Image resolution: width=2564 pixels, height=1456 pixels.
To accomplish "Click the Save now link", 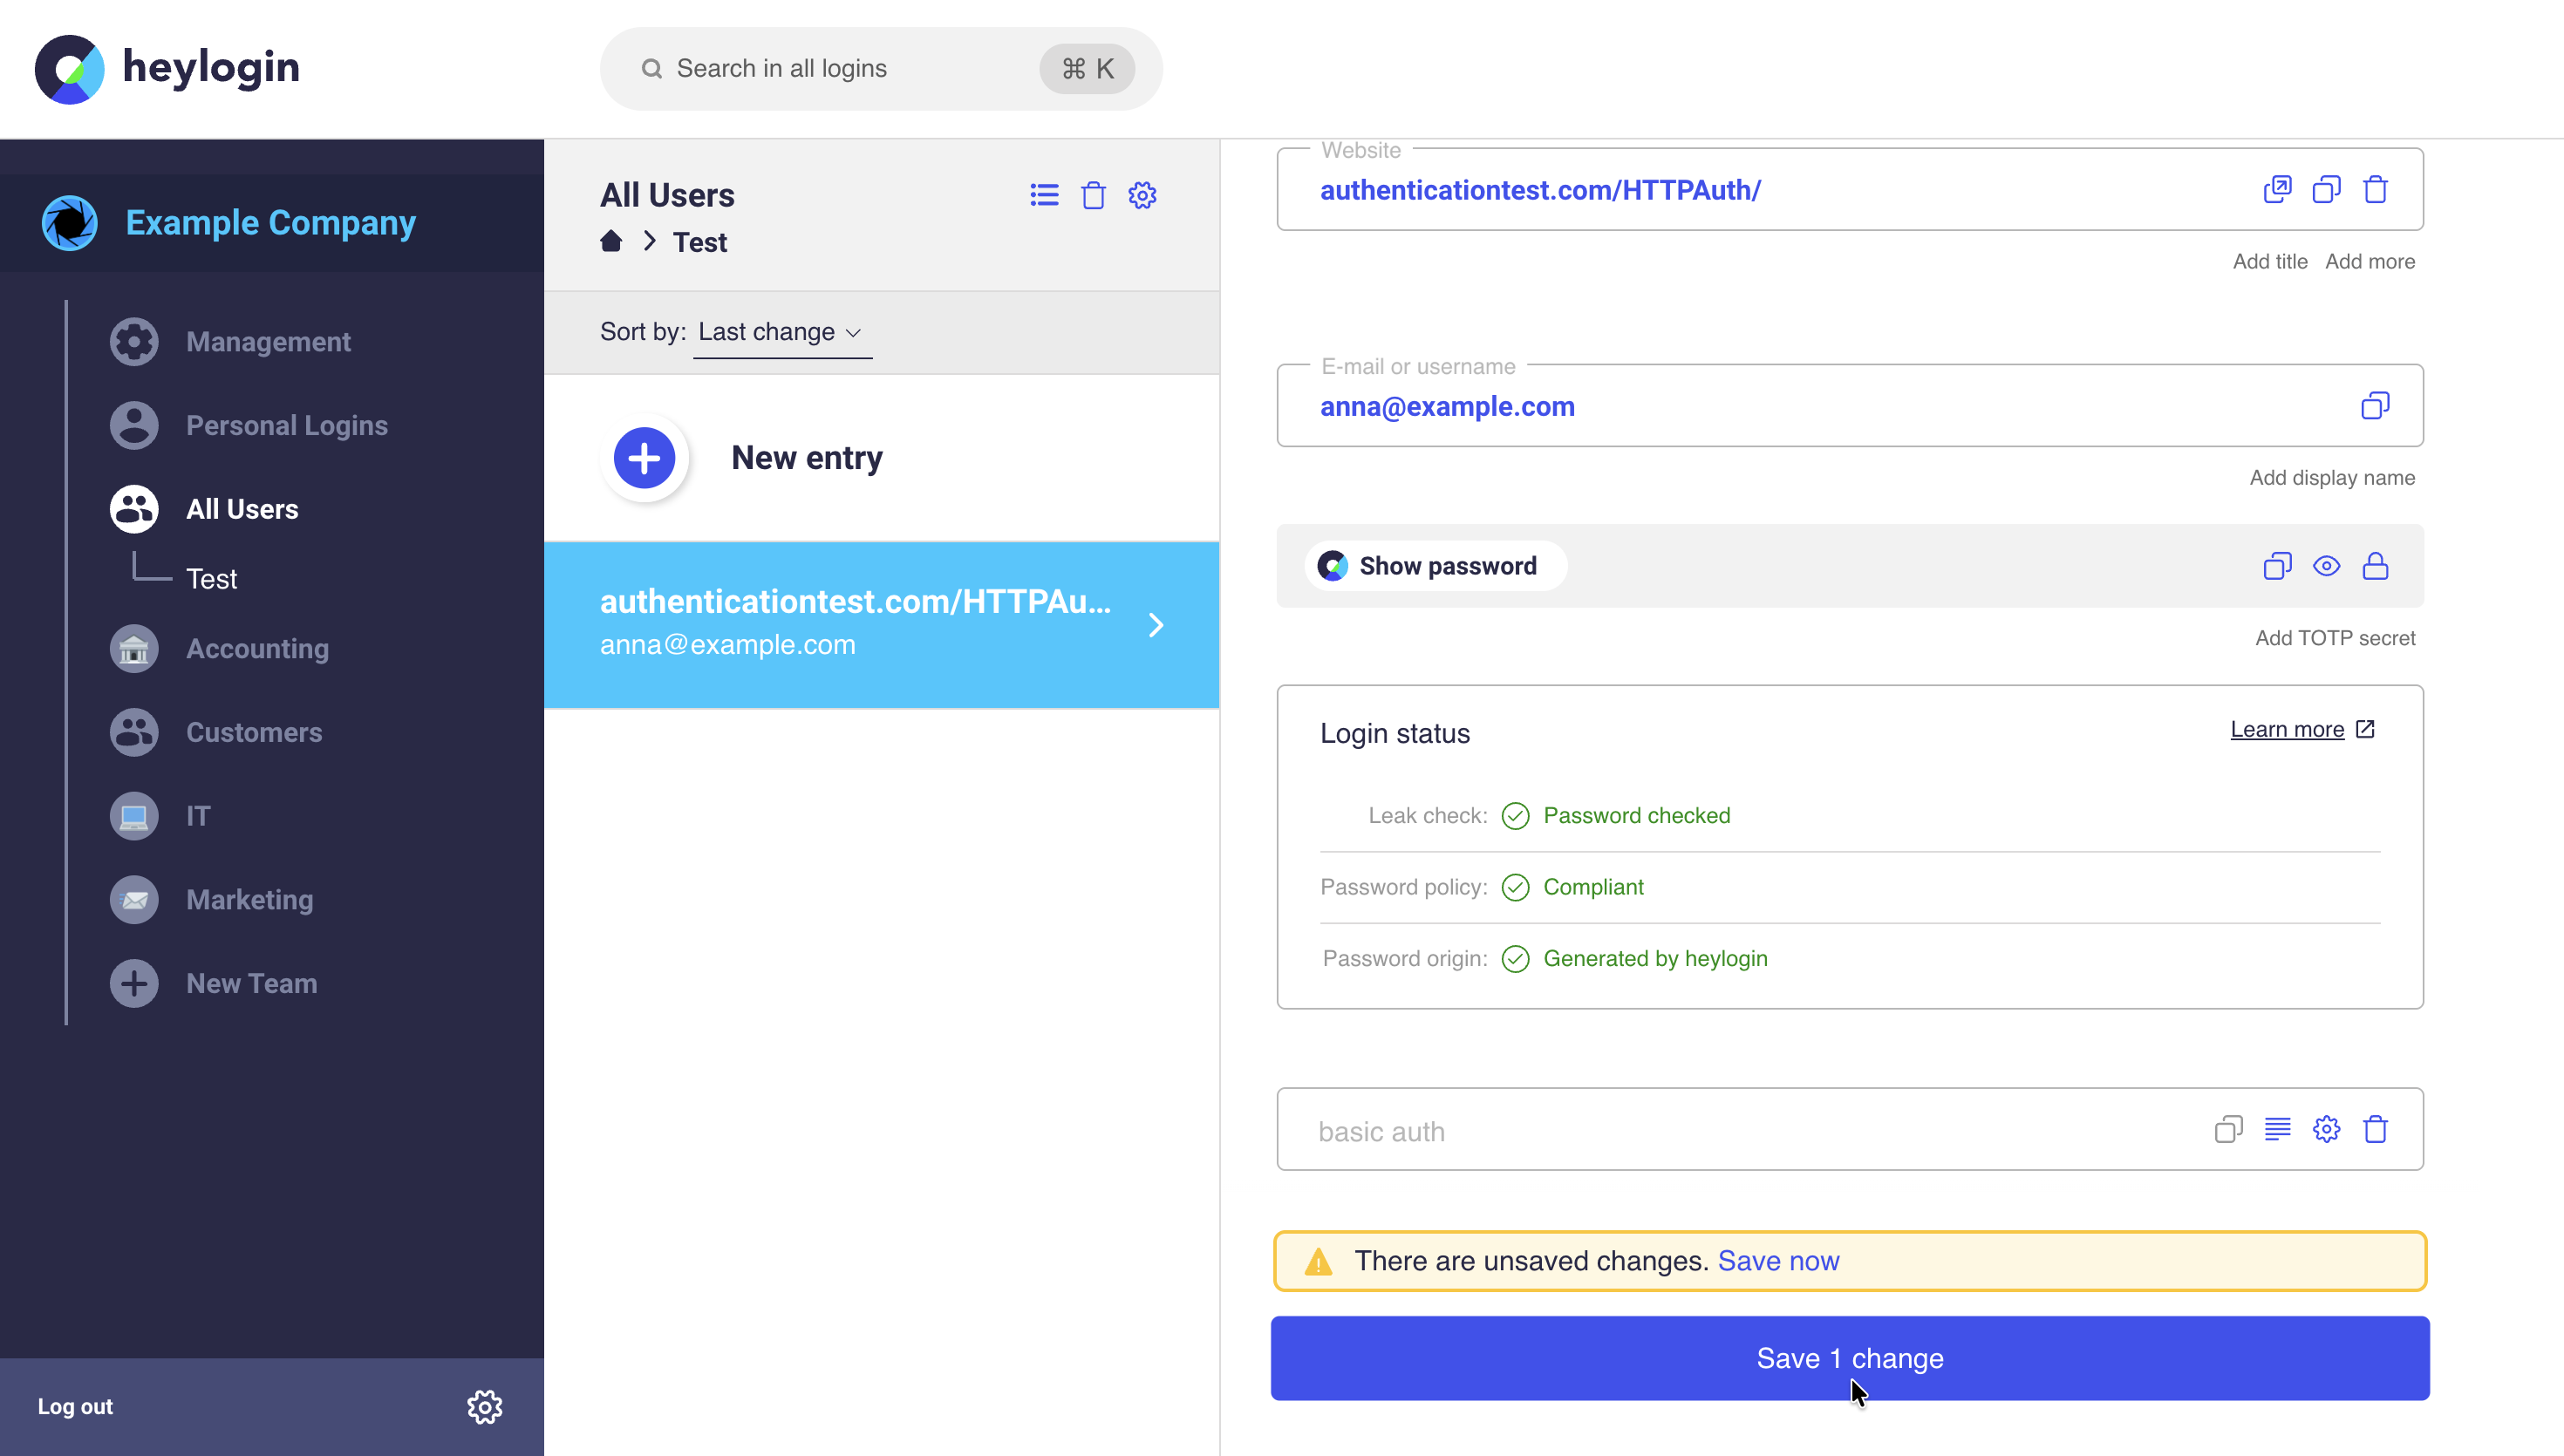I will click(1778, 1260).
